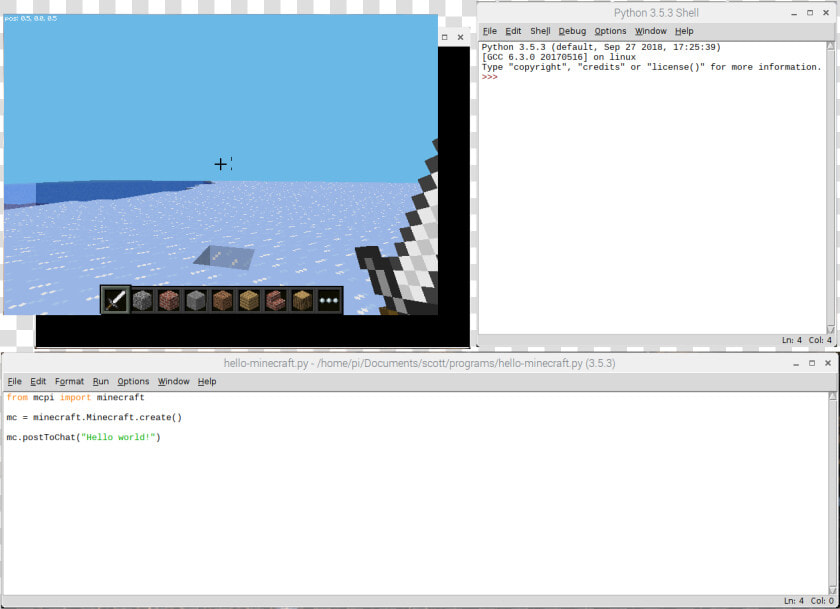
Task: Open full inventory via three-dots slot
Action: [329, 300]
